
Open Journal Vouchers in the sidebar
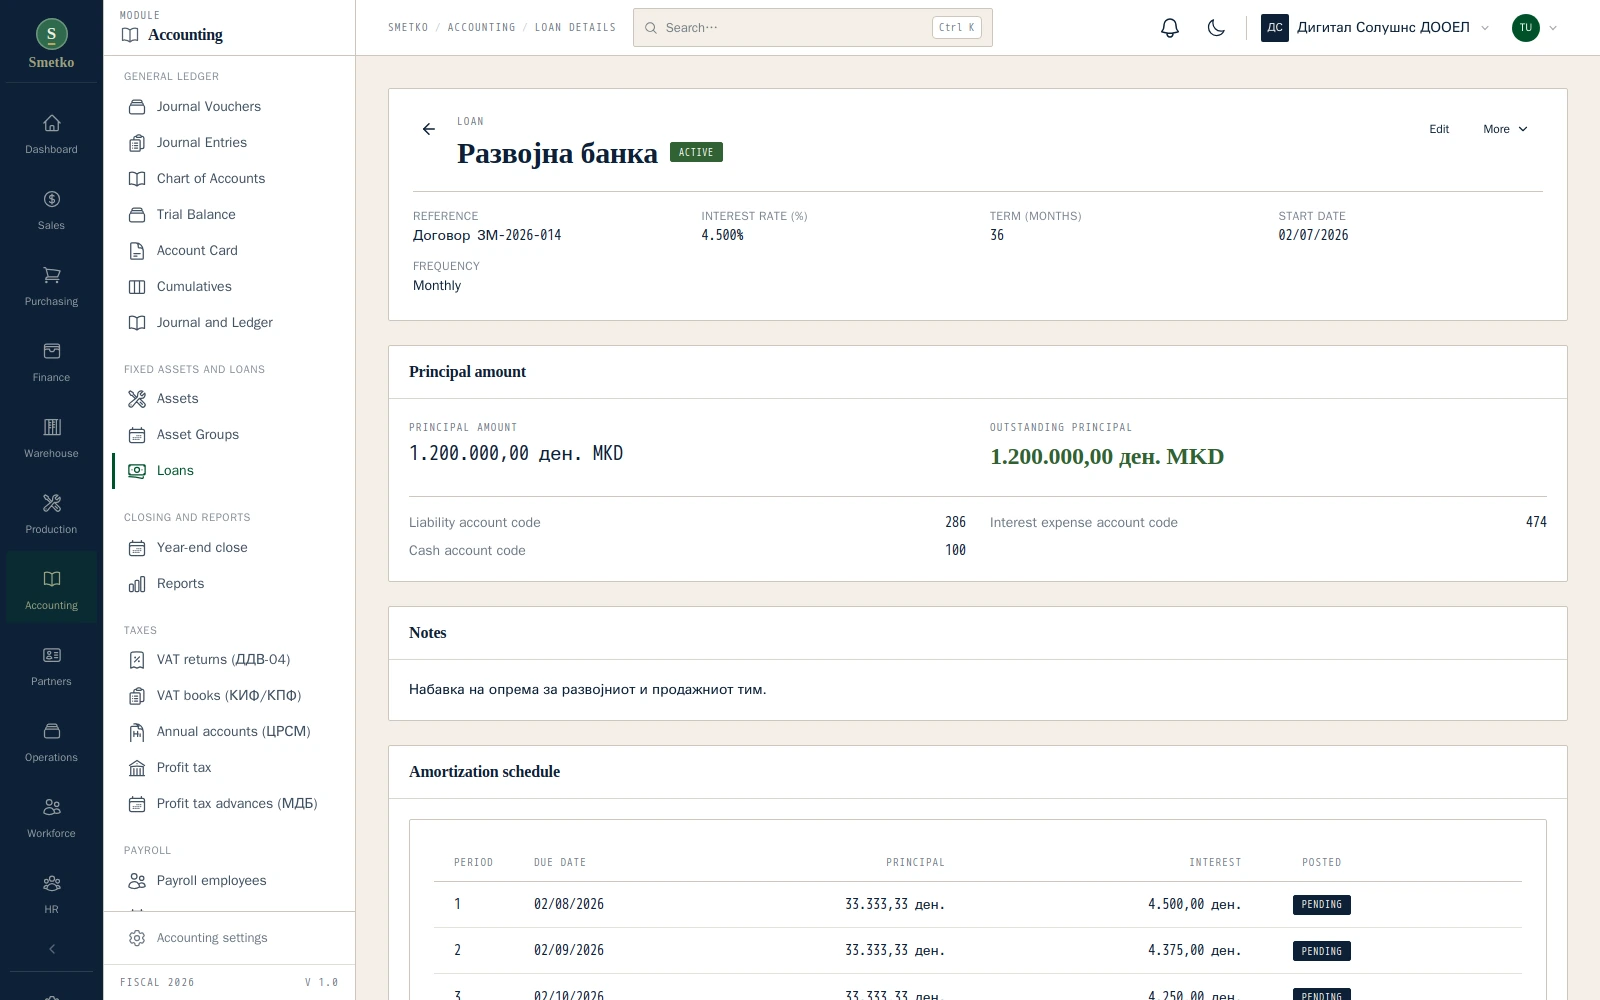(x=230, y=107)
